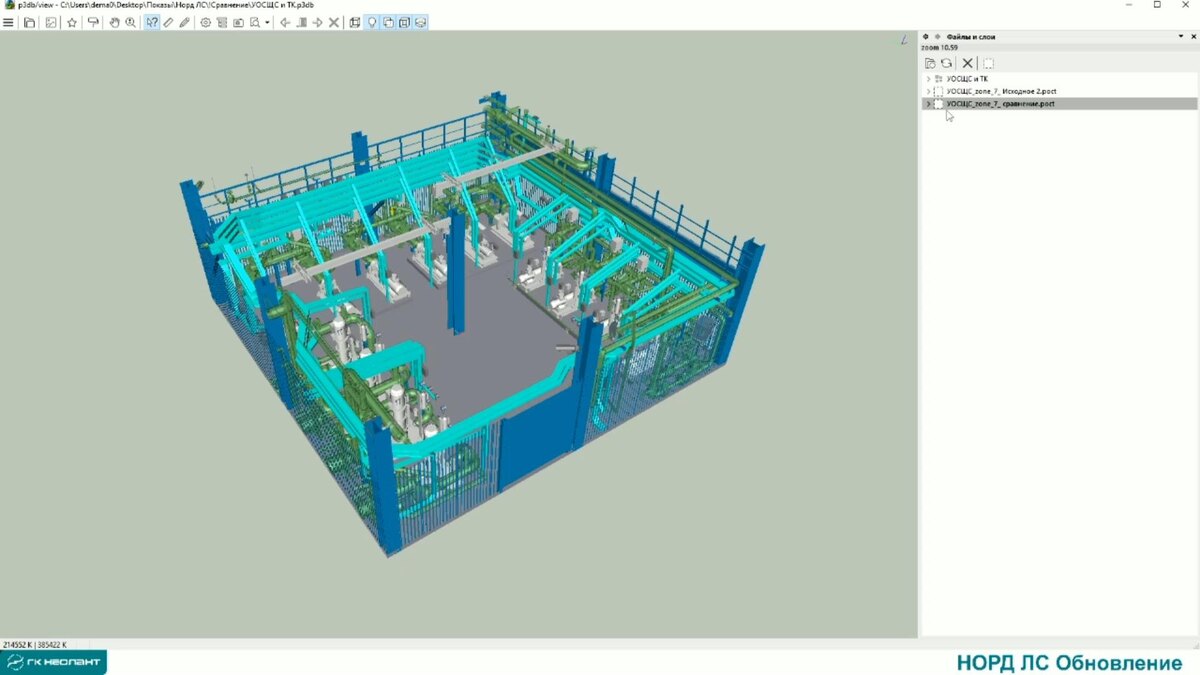Click the forward arrow navigation icon
1200x675 pixels.
(x=318, y=22)
